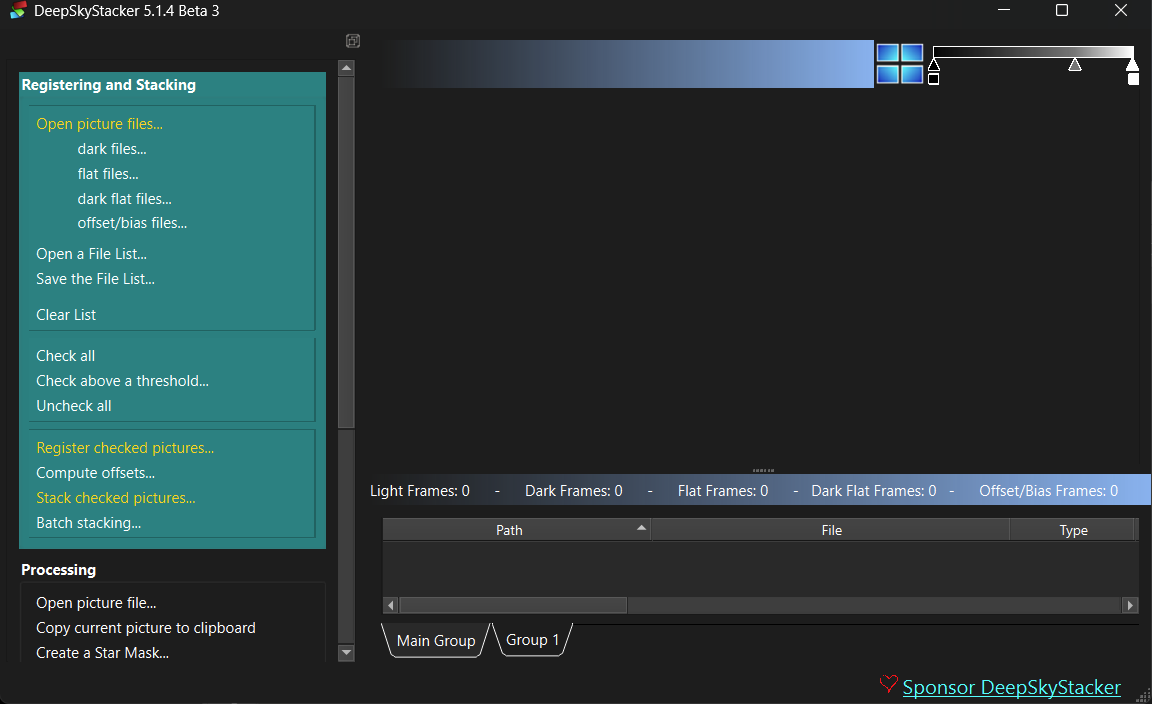
Task: Click the float/undock panel icon
Action: coord(353,41)
